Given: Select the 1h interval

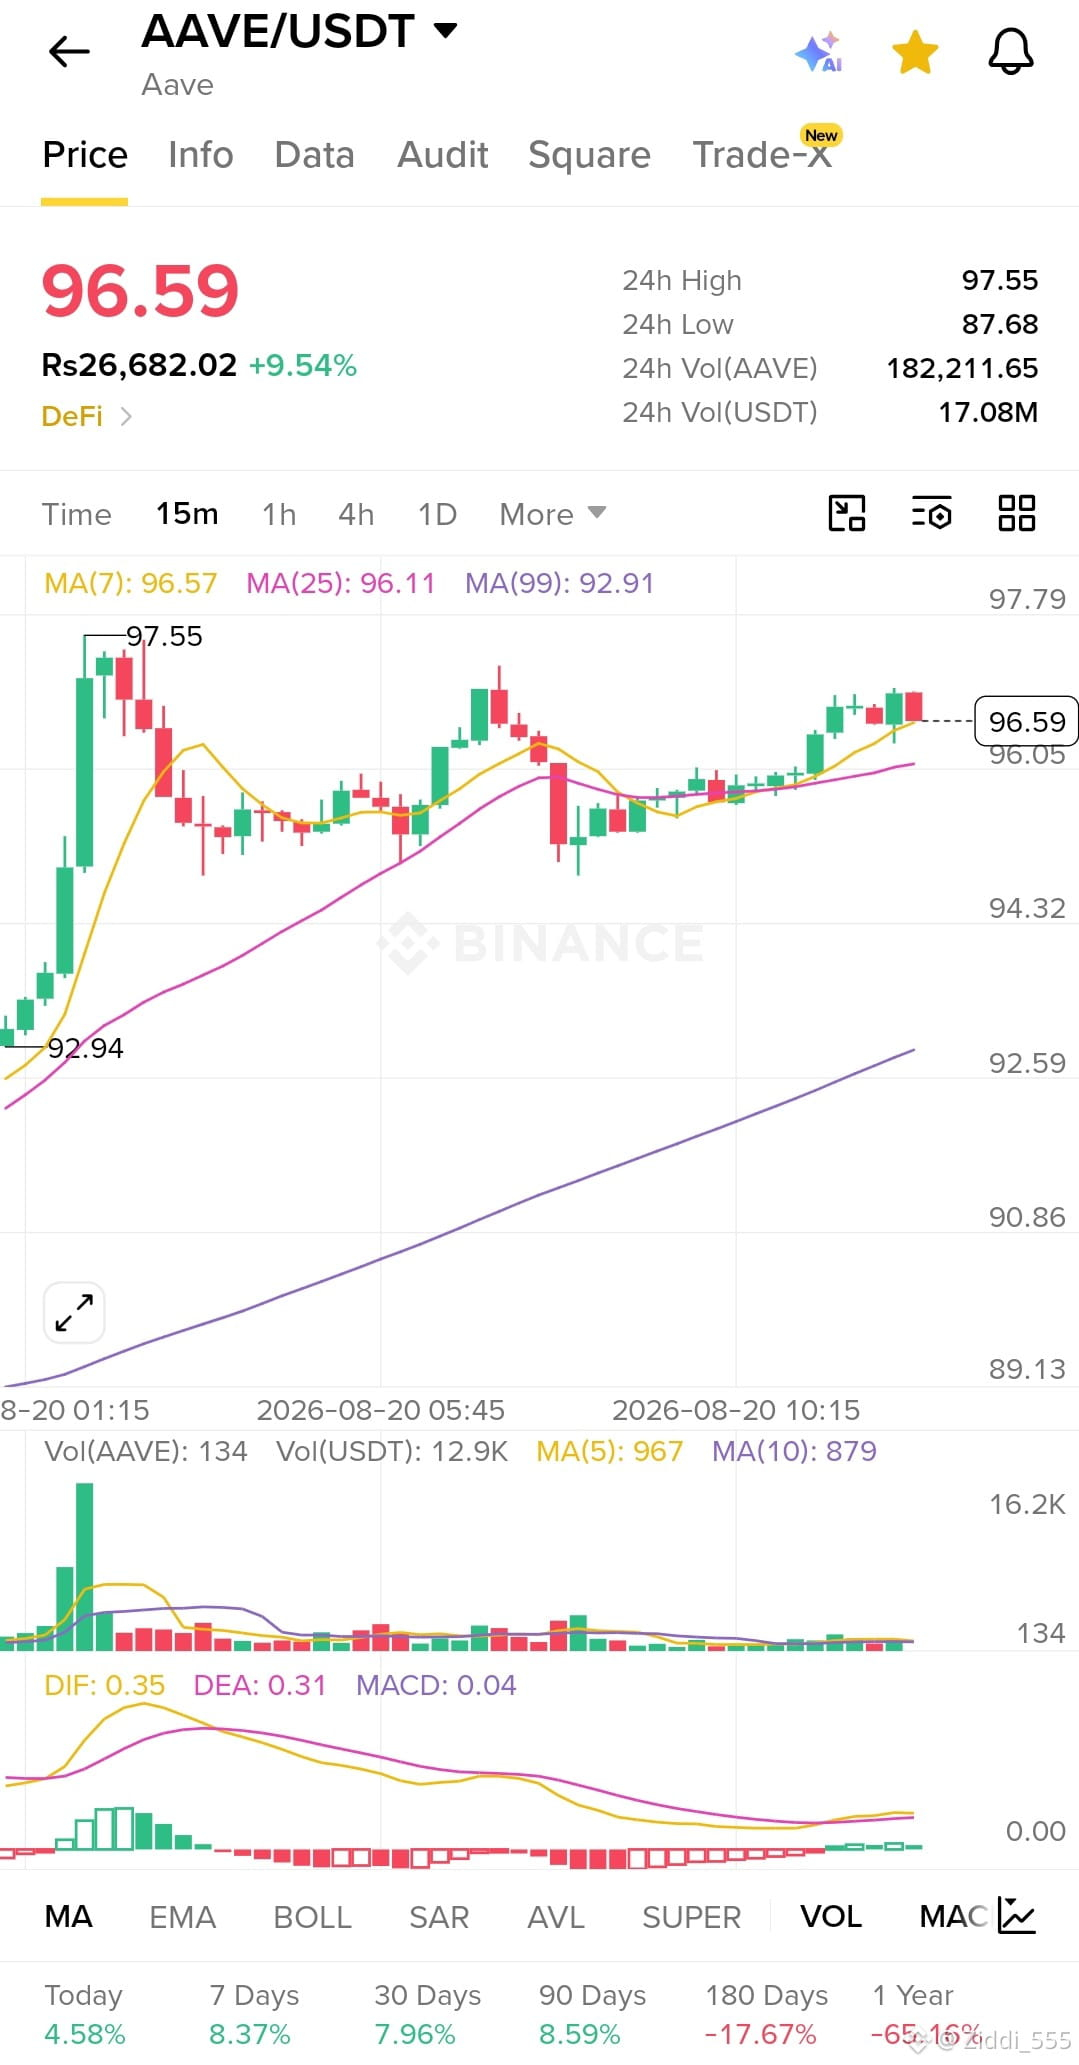Looking at the screenshot, I should 279,514.
